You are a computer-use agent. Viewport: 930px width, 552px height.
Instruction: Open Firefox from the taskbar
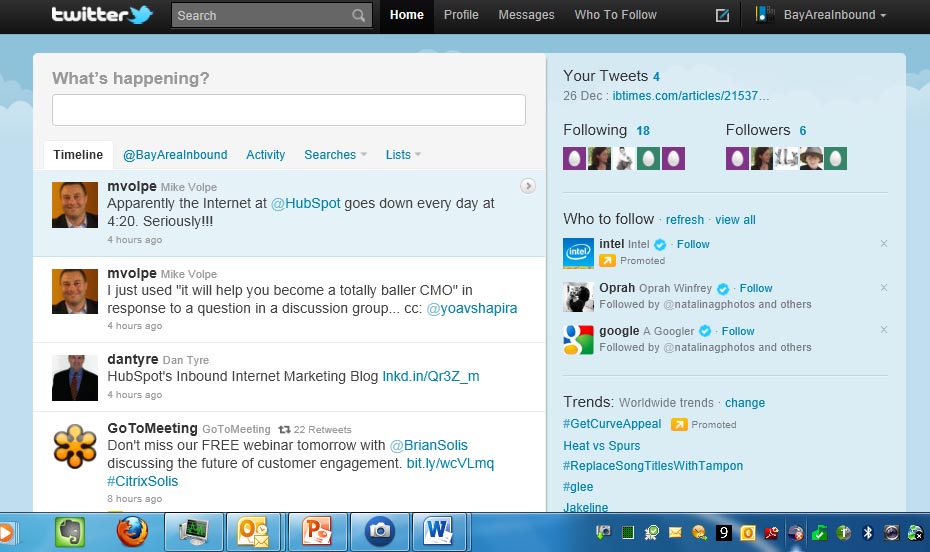click(x=132, y=531)
